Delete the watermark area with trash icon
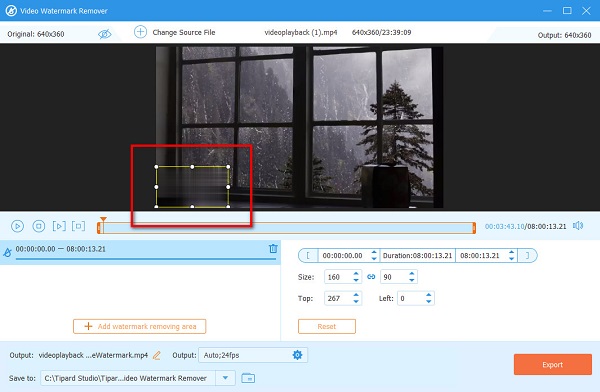The image size is (600, 392). click(273, 248)
